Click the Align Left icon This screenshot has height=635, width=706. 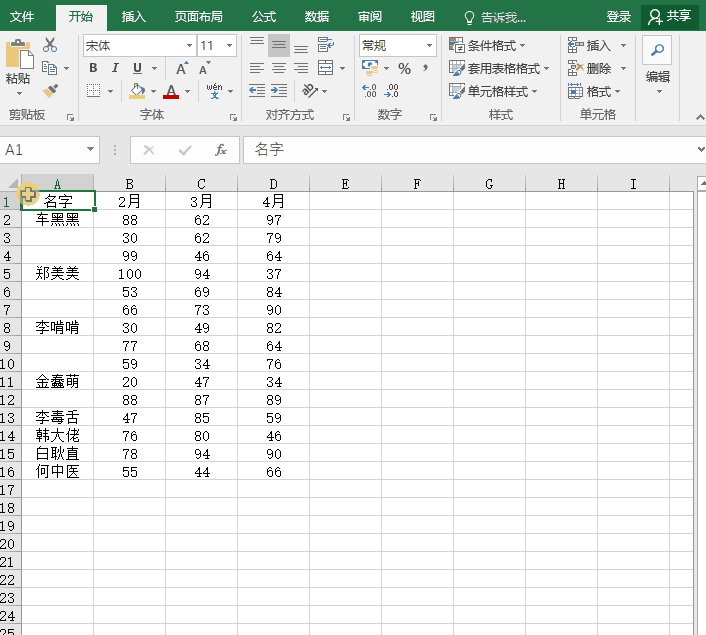[x=257, y=68]
